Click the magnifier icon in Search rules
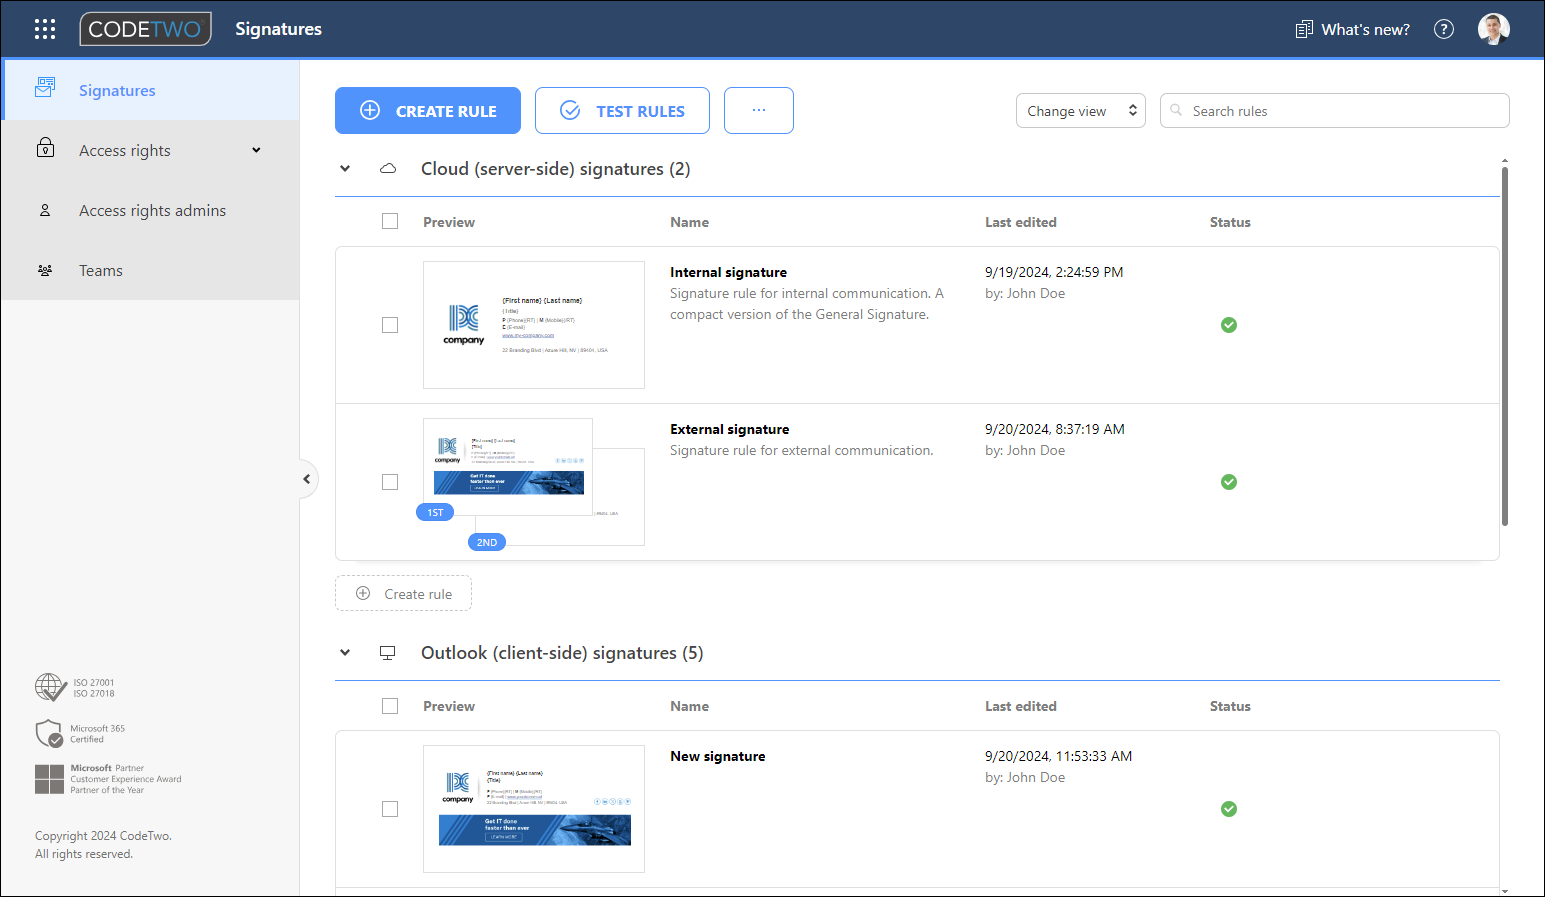This screenshot has height=897, width=1545. coord(1177,110)
